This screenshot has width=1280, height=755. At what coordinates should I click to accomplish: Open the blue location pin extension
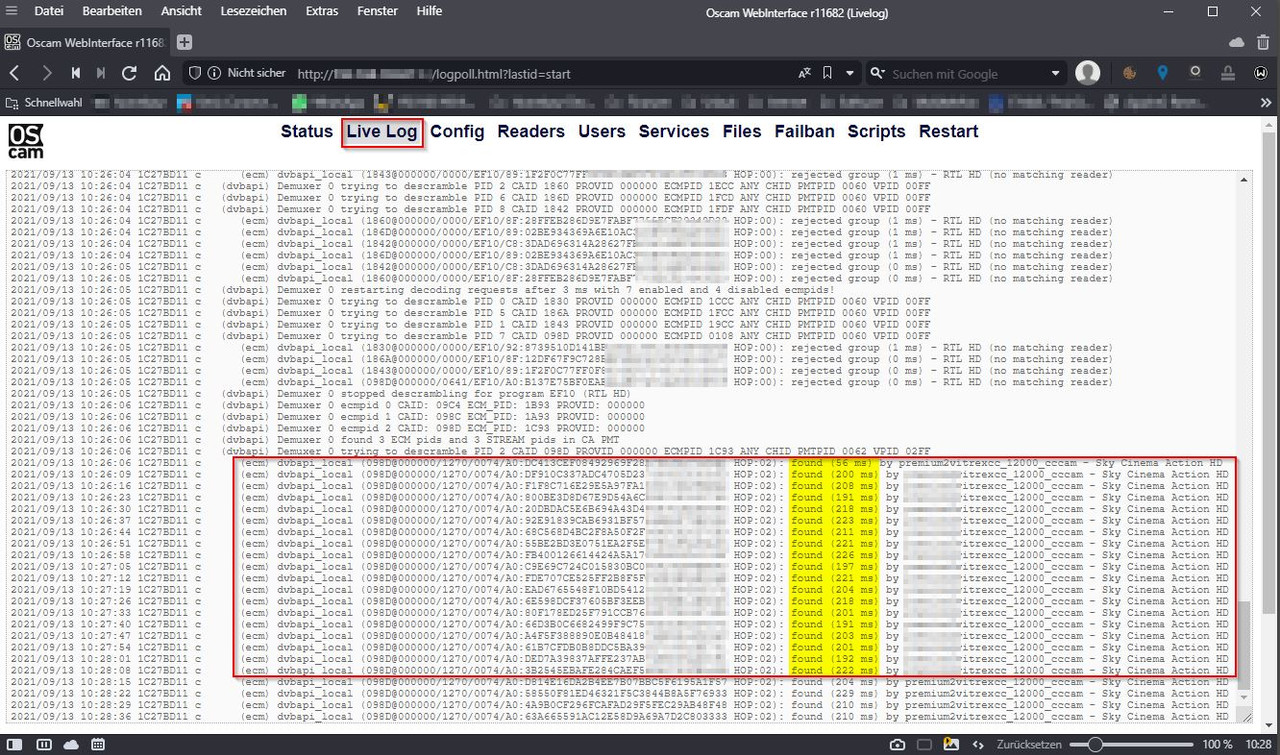point(1163,73)
